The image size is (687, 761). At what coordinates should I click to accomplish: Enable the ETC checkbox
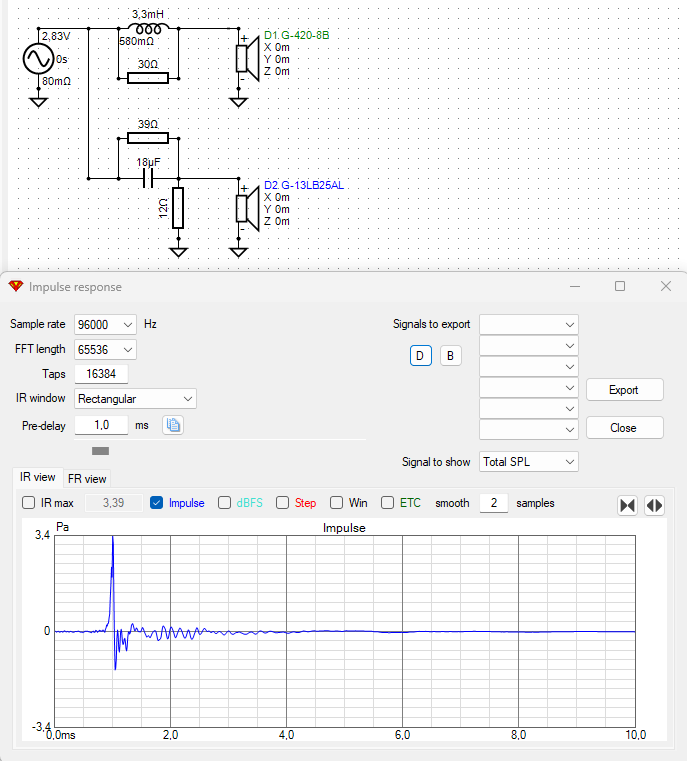(387, 503)
